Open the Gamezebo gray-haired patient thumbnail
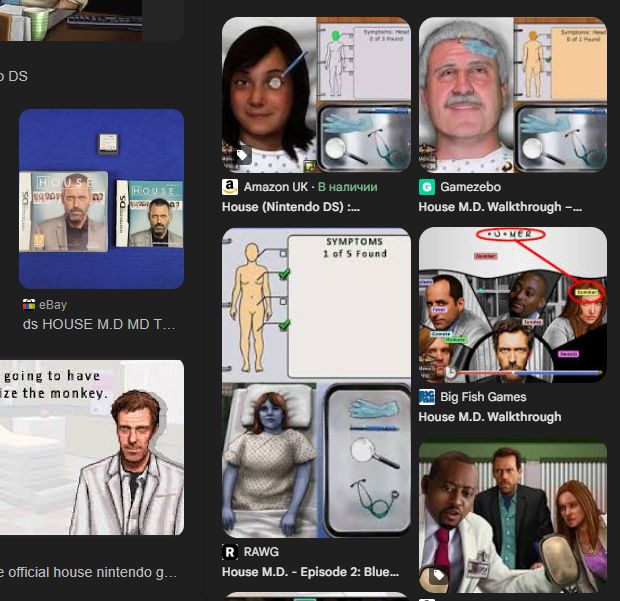The width and height of the screenshot is (620, 601). pyautogui.click(x=513, y=95)
